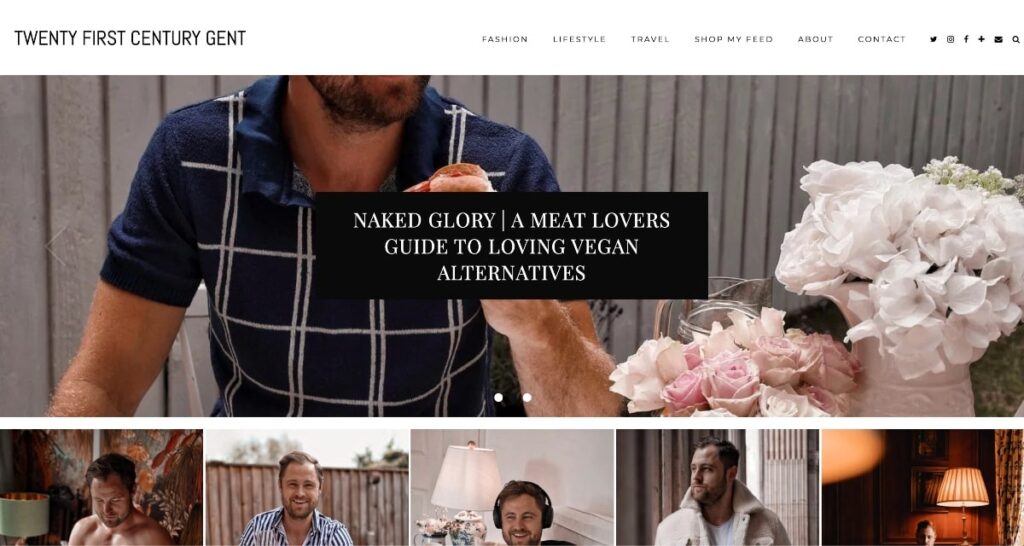Open the Travel menu

(650, 39)
